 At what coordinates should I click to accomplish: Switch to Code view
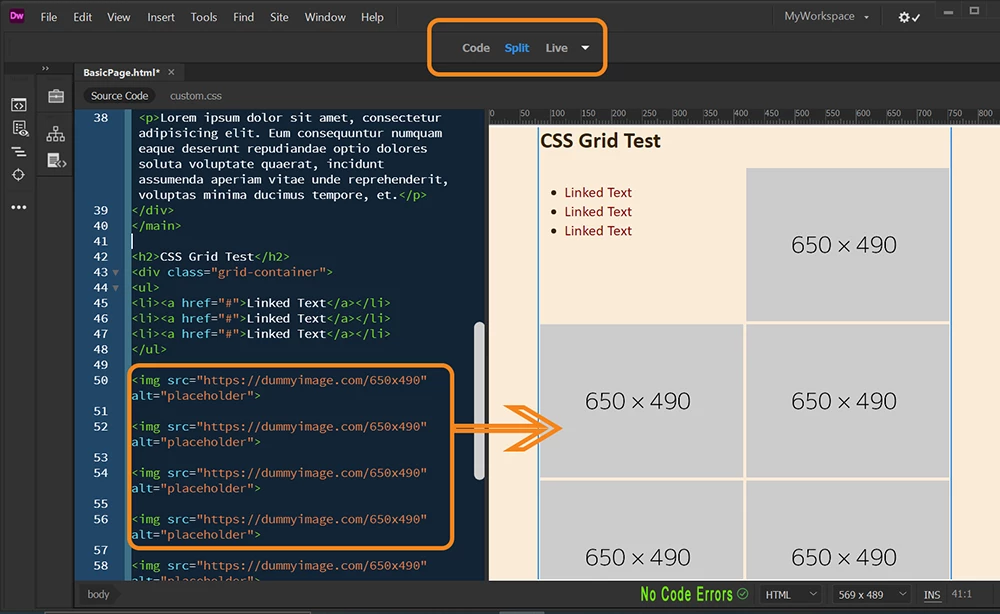476,48
